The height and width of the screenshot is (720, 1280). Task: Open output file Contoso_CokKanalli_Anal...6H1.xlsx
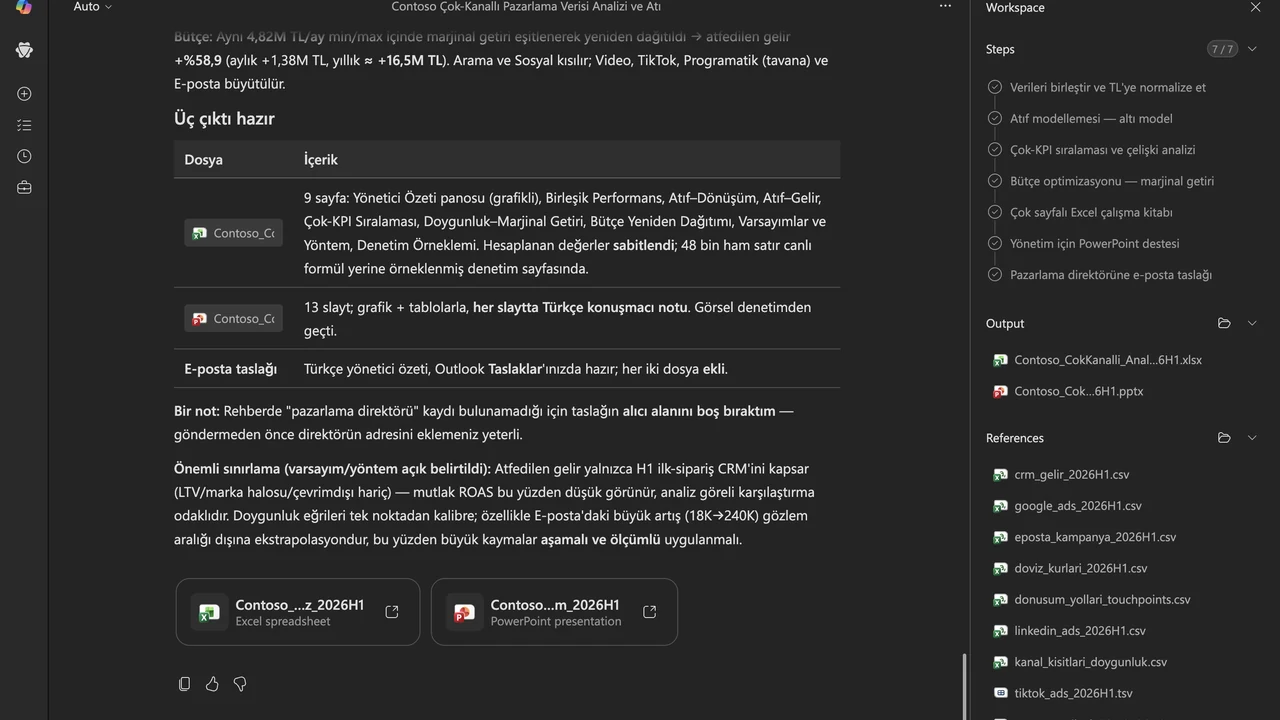1108,360
